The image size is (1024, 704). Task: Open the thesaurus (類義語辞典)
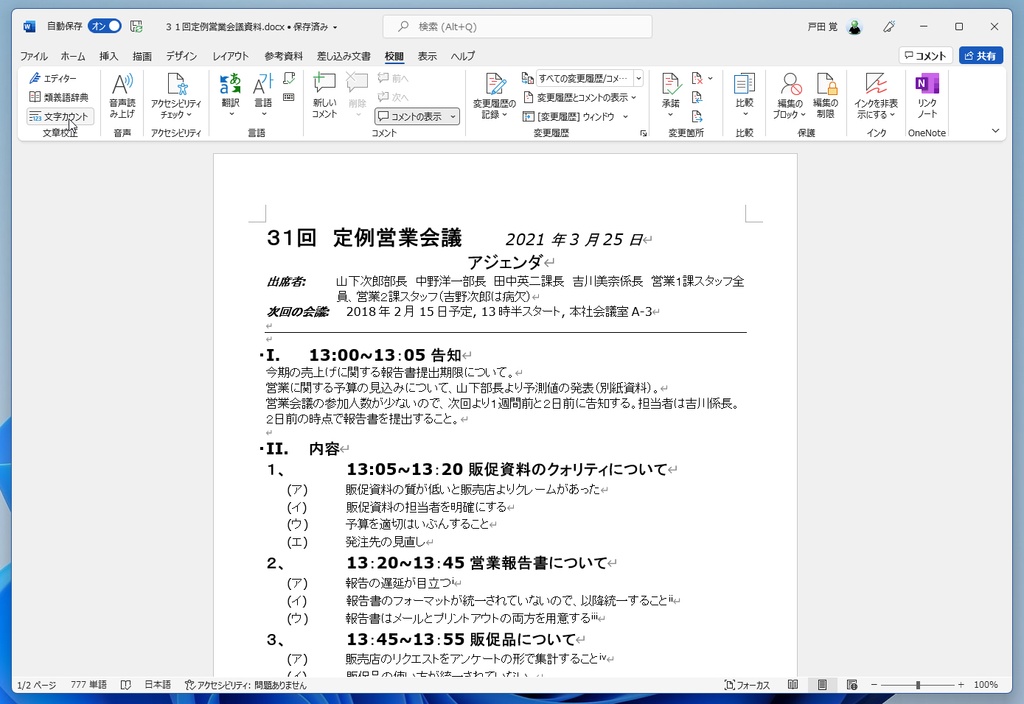point(59,97)
